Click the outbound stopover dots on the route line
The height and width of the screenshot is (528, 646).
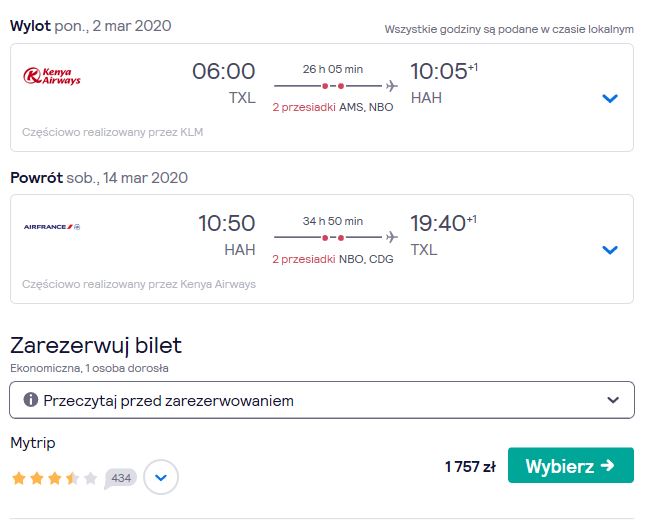coord(333,86)
